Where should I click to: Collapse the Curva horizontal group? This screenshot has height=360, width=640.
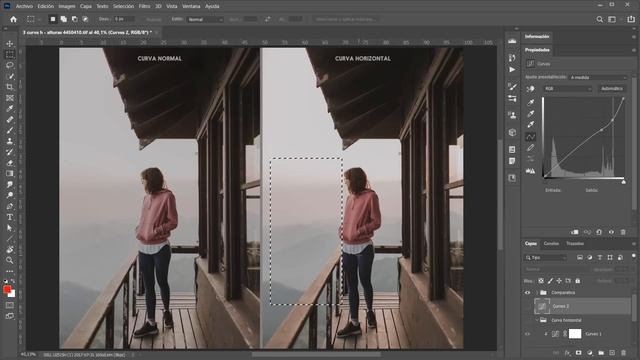click(x=537, y=320)
